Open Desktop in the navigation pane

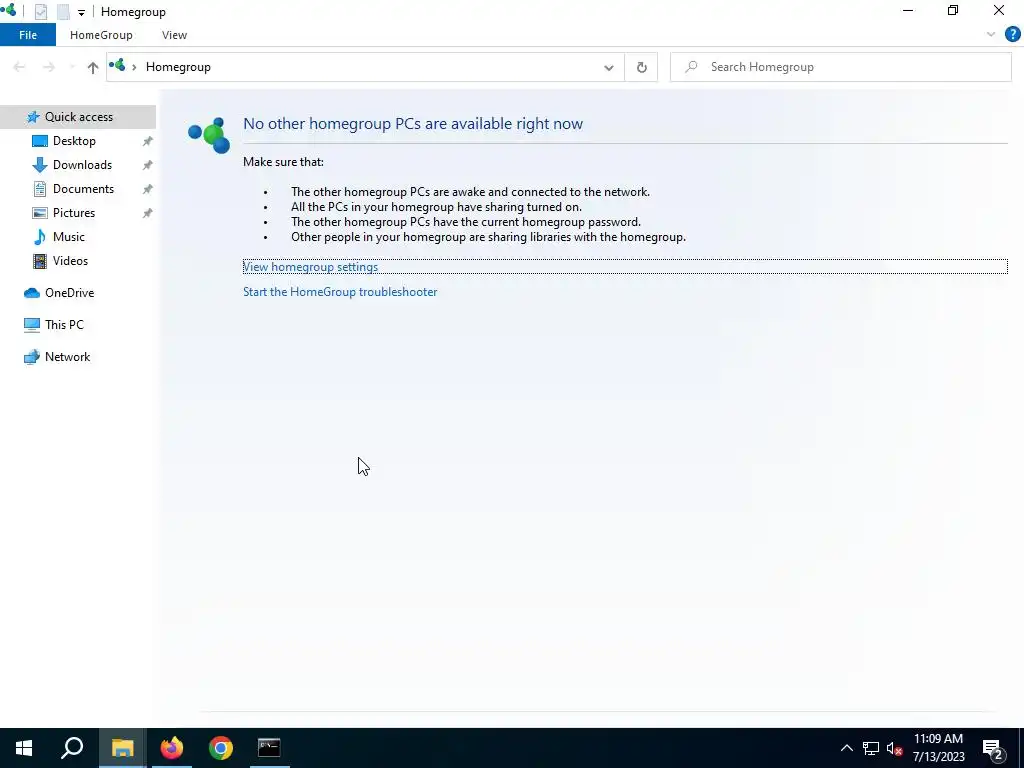(74, 141)
